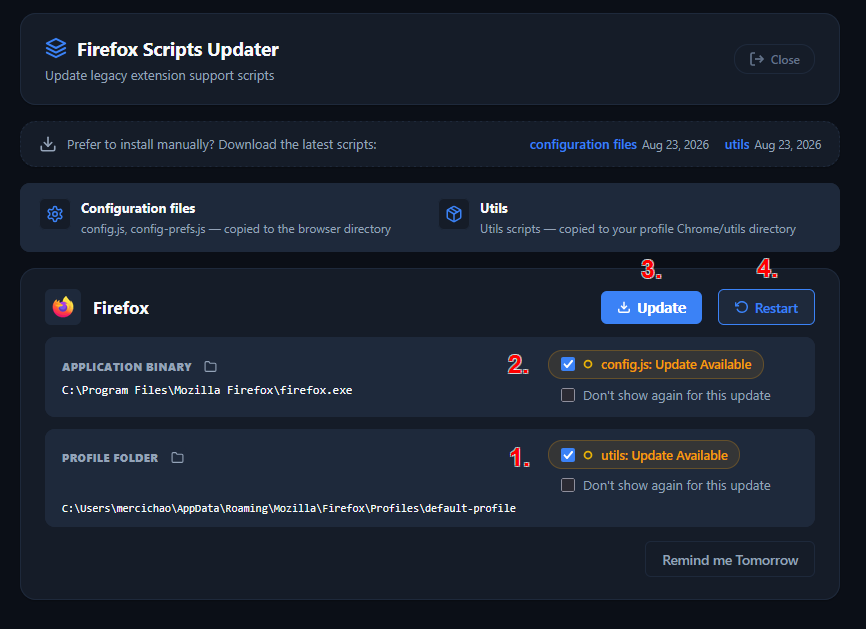Screen dimensions: 866x629
Task: Open the utils download link
Action: [737, 145]
